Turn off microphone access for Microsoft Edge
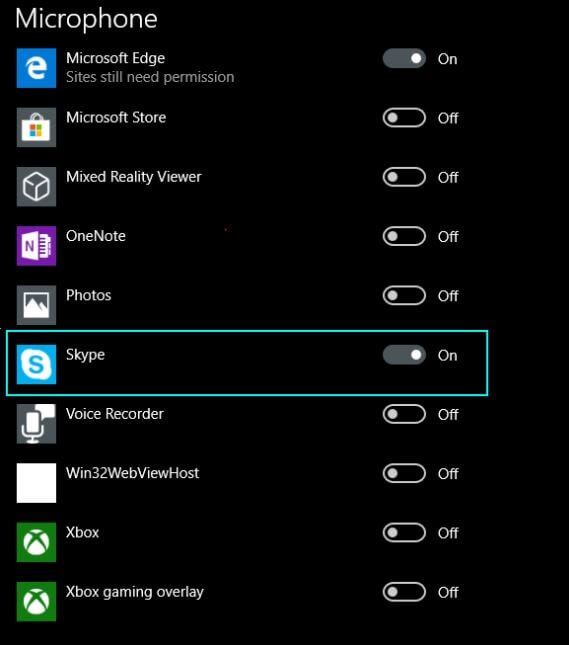 (x=404, y=58)
